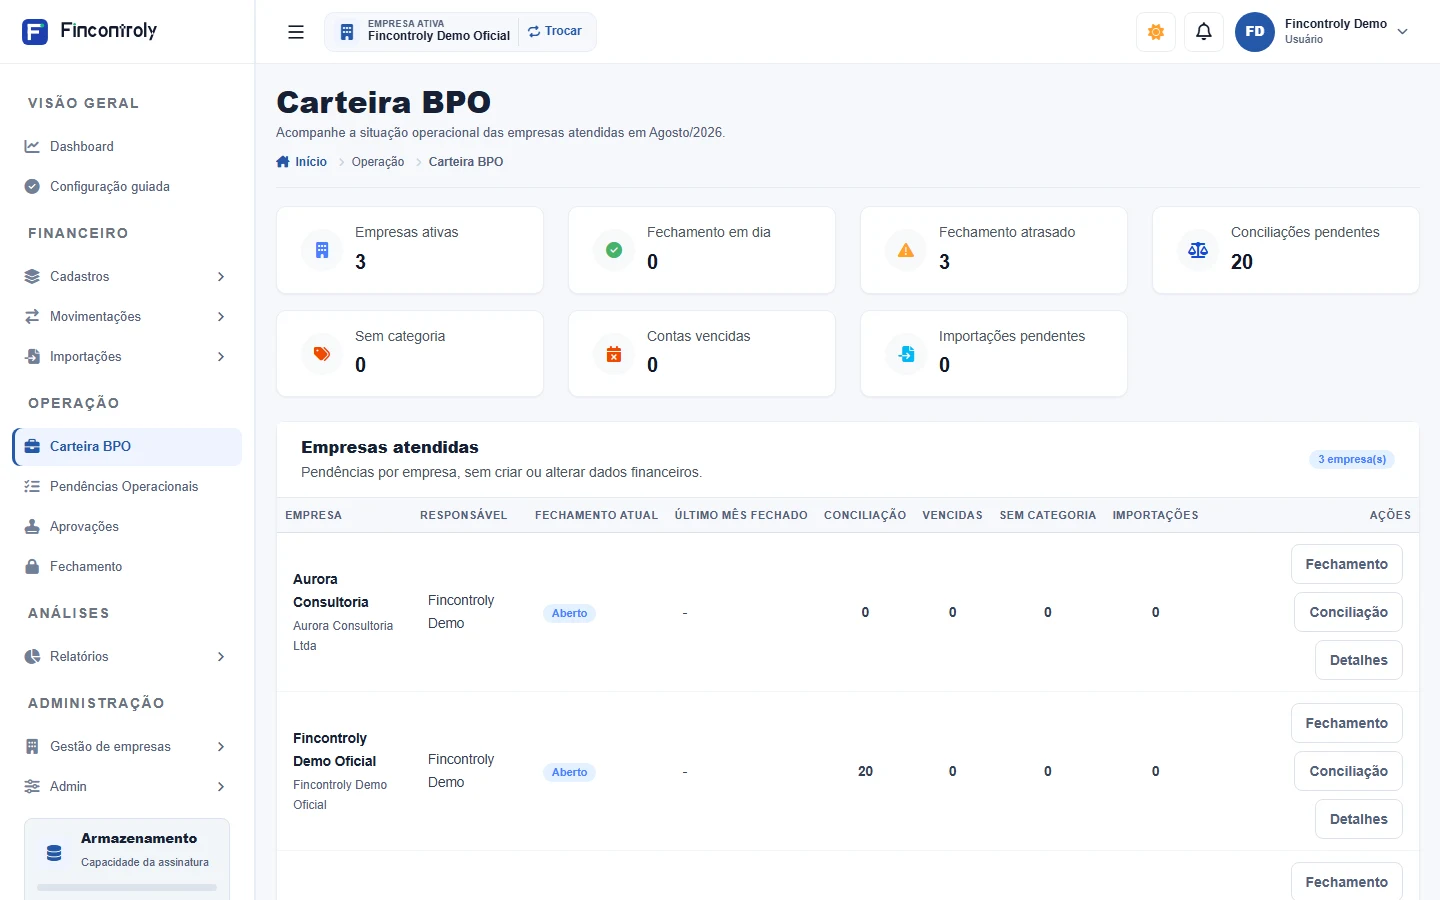Click the Sem categoria tag icon
The height and width of the screenshot is (900, 1440).
coord(322,354)
